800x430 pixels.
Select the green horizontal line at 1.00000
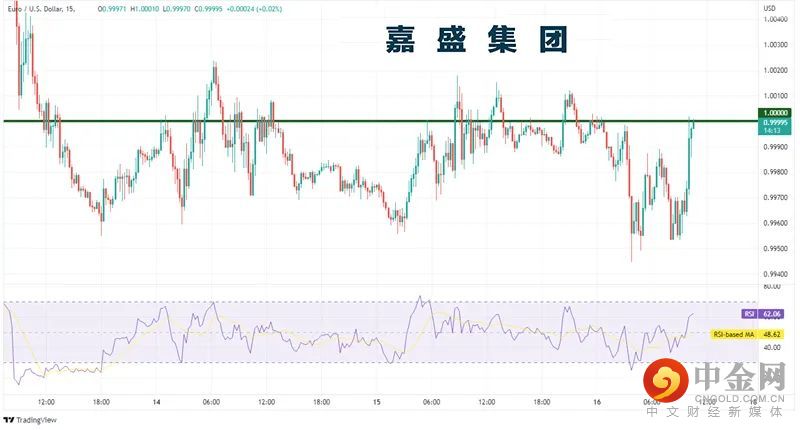tap(380, 121)
